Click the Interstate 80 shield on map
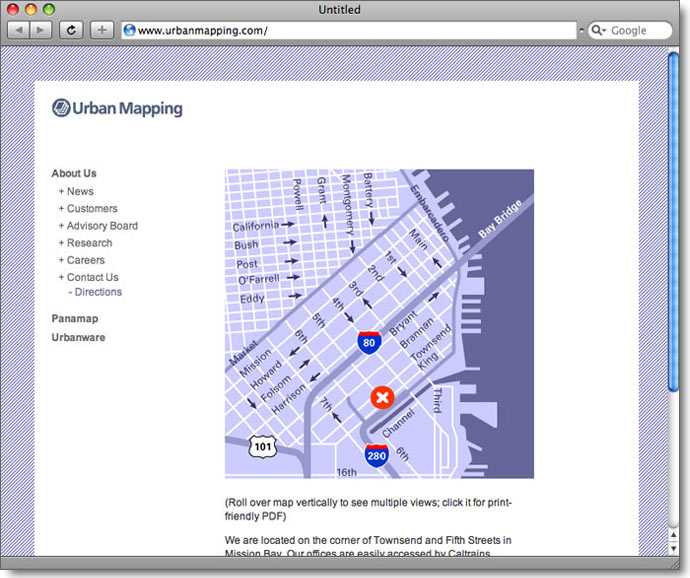690x578 pixels. (369, 342)
